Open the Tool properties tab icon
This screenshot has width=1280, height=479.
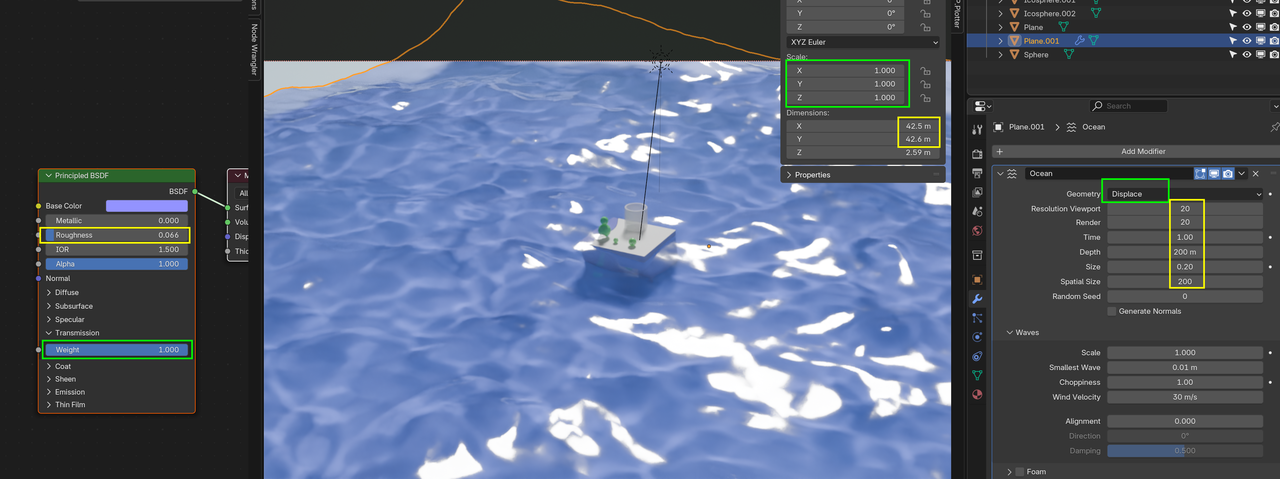(977, 129)
